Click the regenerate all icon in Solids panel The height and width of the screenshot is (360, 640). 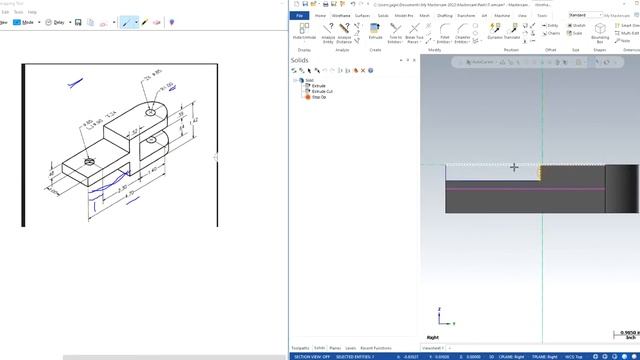click(294, 71)
